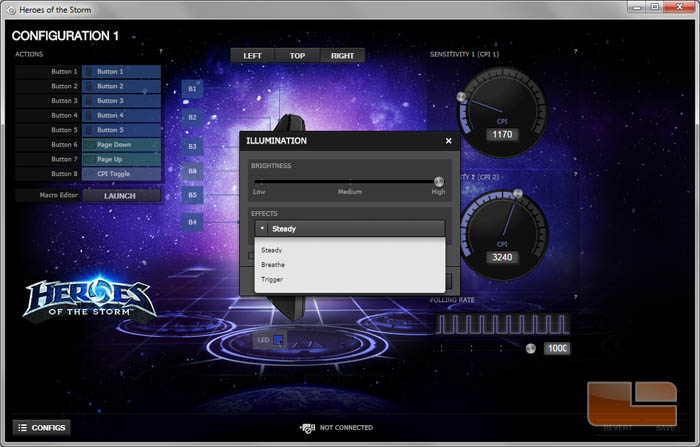Open help for Sensitivity 2 section
The image size is (700, 447).
click(575, 174)
